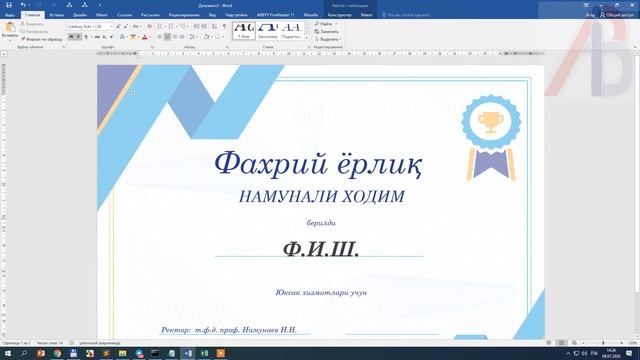This screenshot has height=360, width=640.
Task: Open Chrome from the taskbar
Action: 57,353
